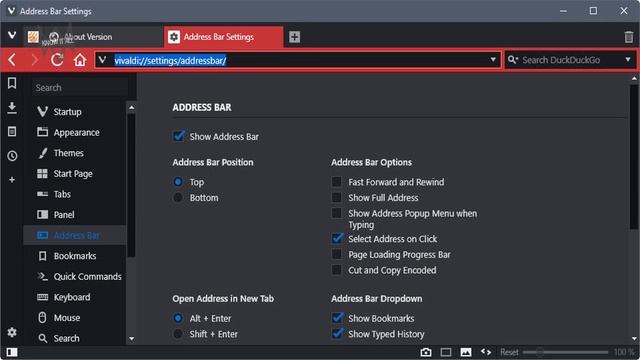Go forward with the forward arrow

coord(35,60)
